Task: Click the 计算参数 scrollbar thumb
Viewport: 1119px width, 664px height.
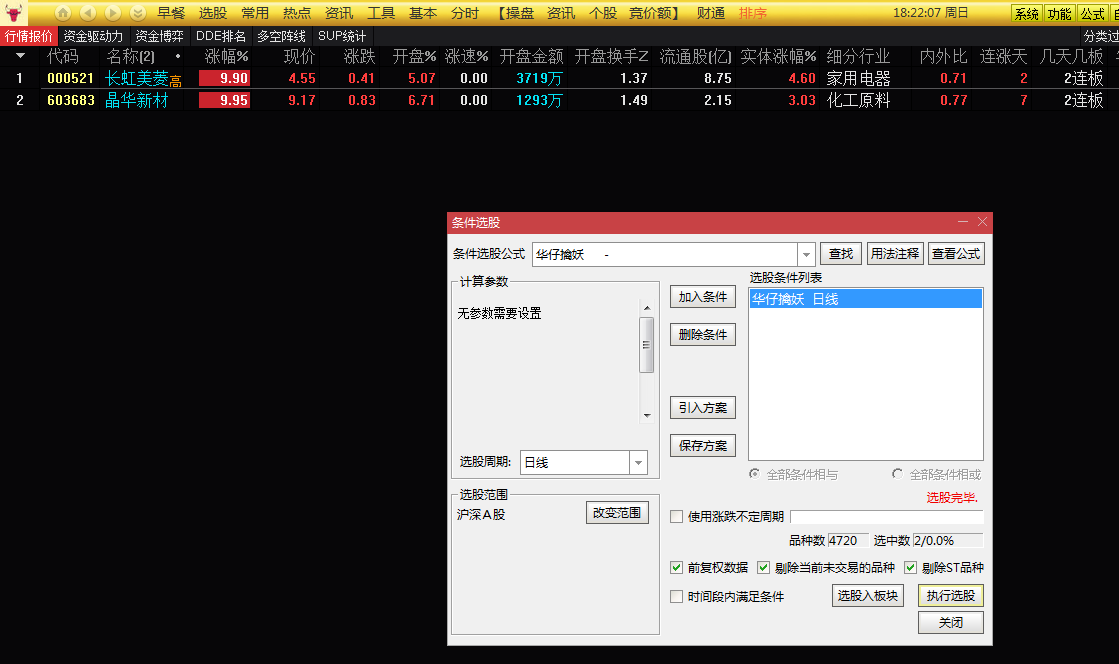Action: [x=646, y=345]
